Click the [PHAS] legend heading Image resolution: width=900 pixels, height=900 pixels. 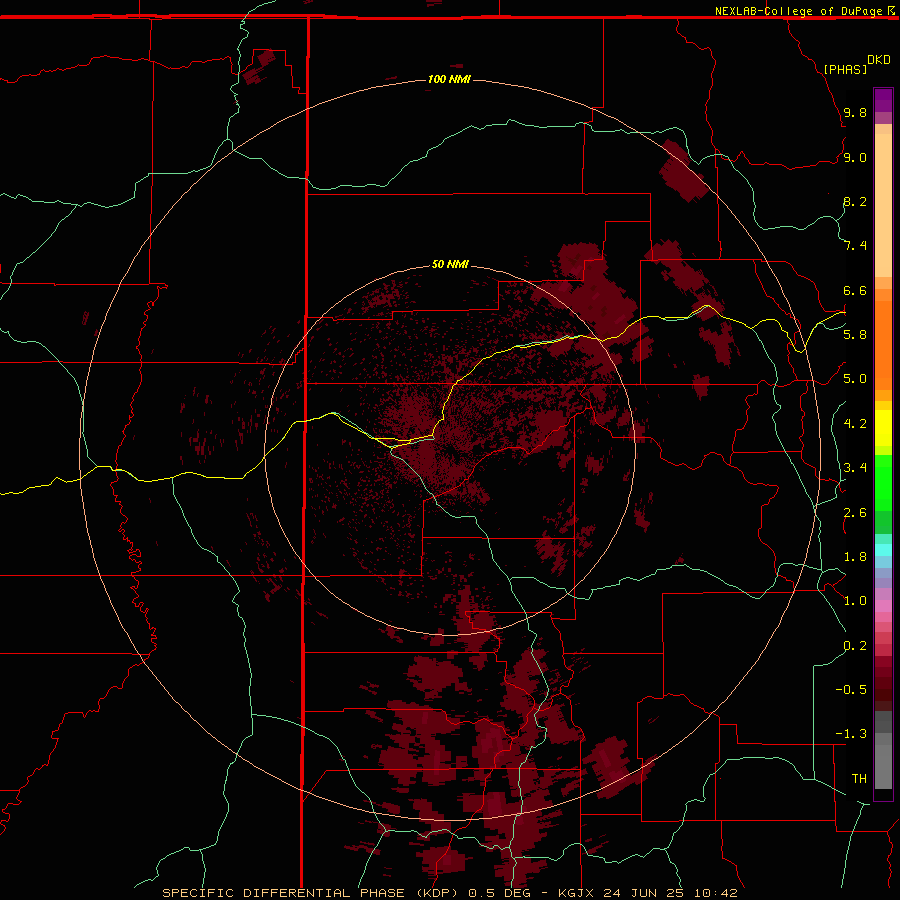point(845,69)
